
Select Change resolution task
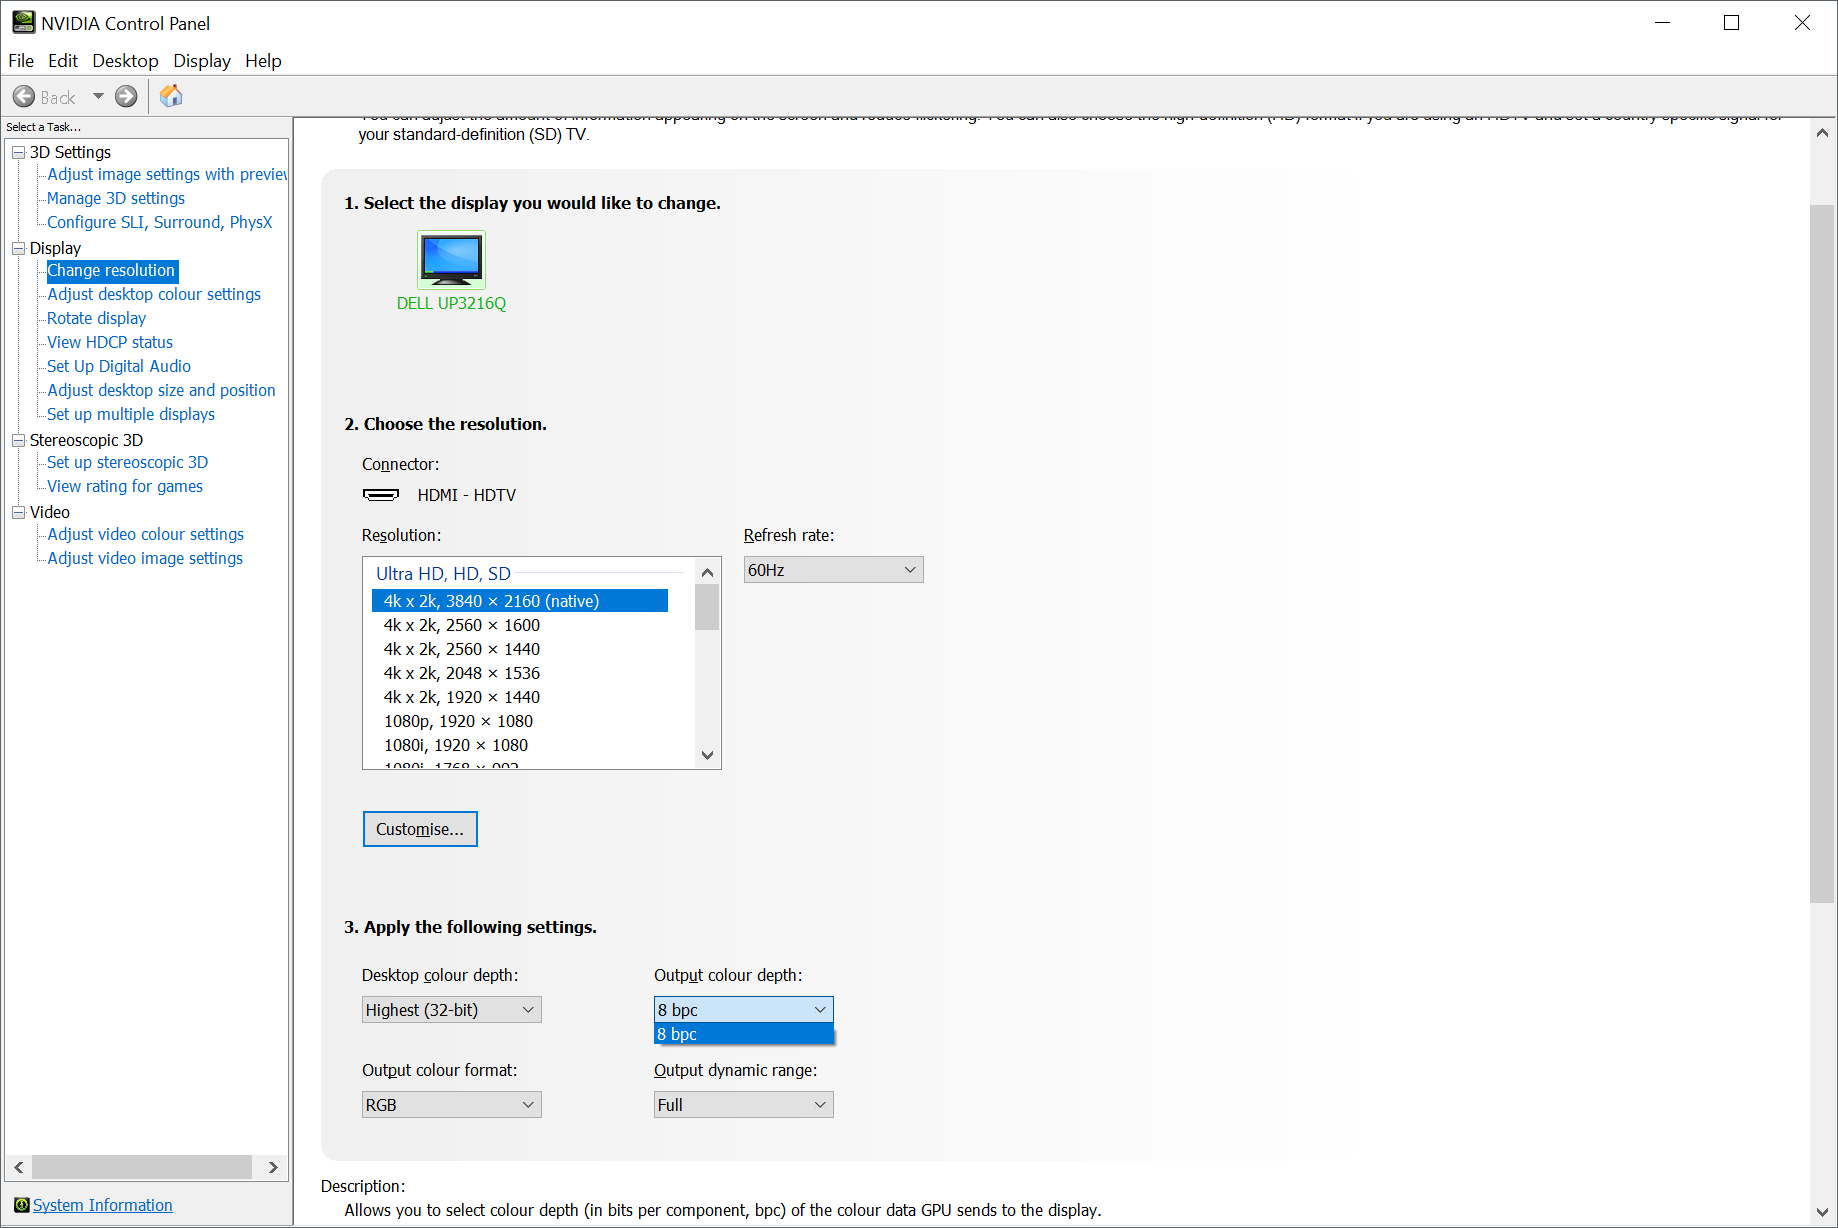(111, 270)
